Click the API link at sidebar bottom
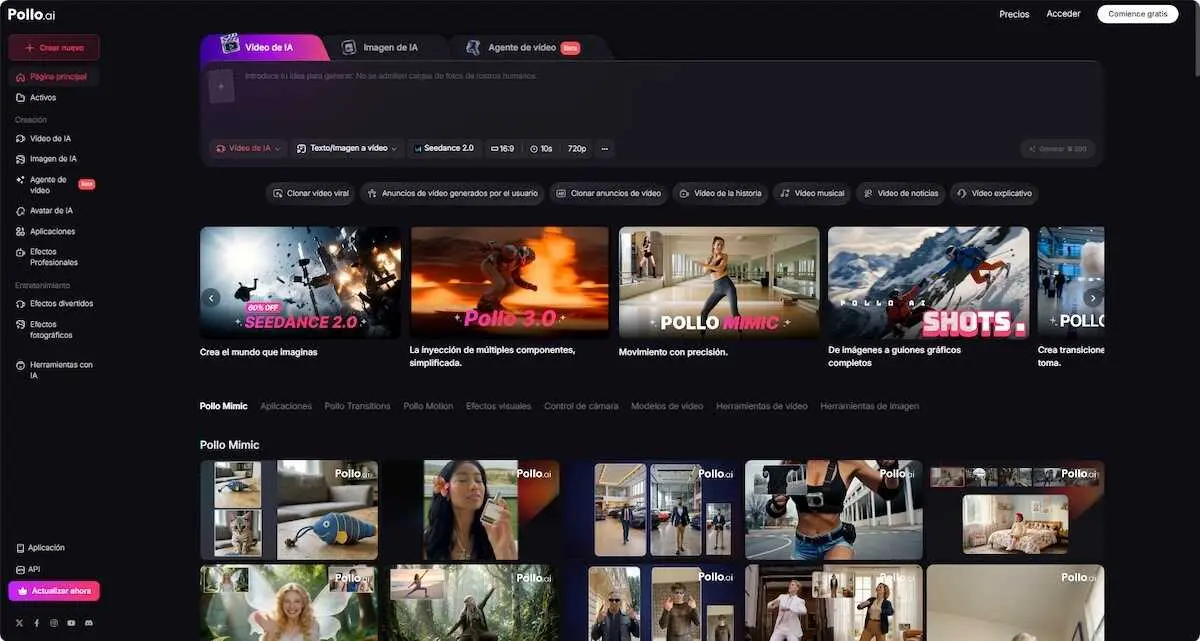Viewport: 1200px width, 641px height. click(x=33, y=568)
